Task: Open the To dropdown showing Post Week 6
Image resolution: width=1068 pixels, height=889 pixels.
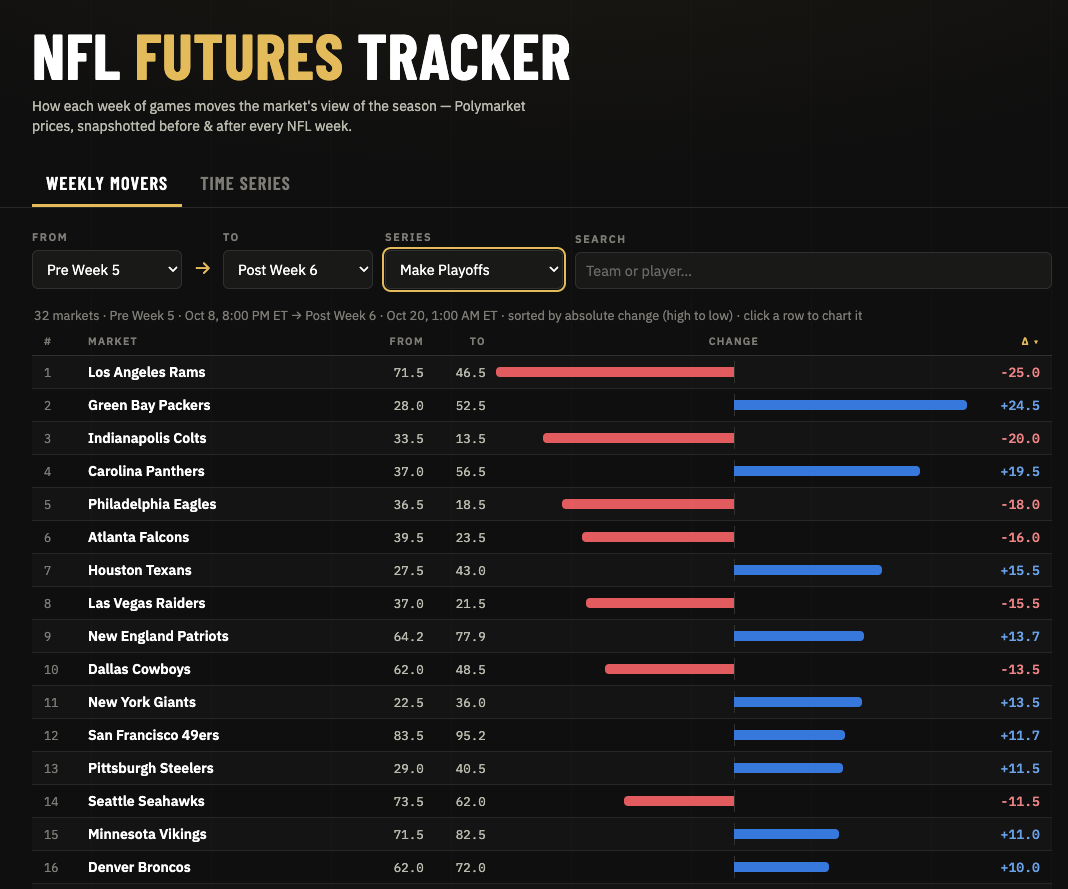Action: [x=298, y=270]
